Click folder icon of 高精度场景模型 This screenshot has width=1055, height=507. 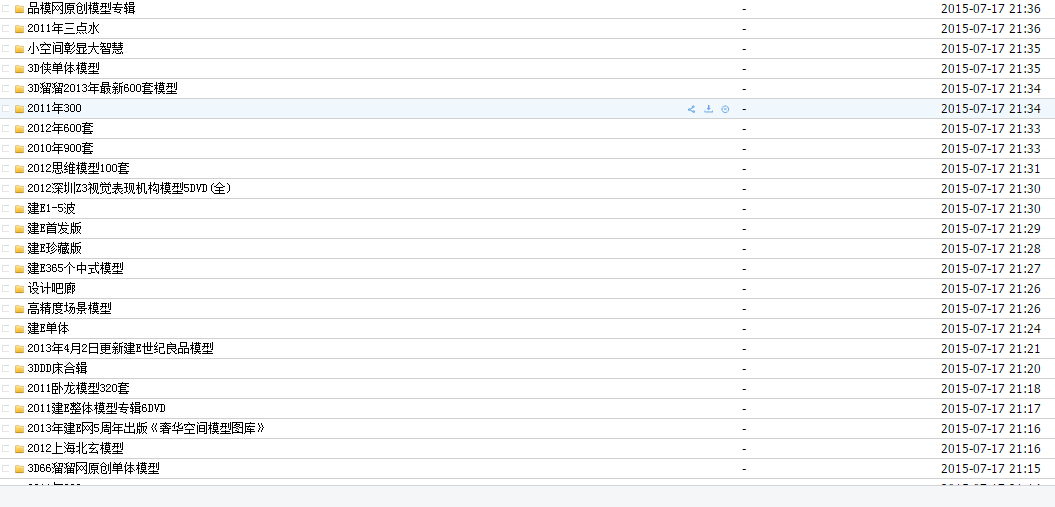[20, 309]
